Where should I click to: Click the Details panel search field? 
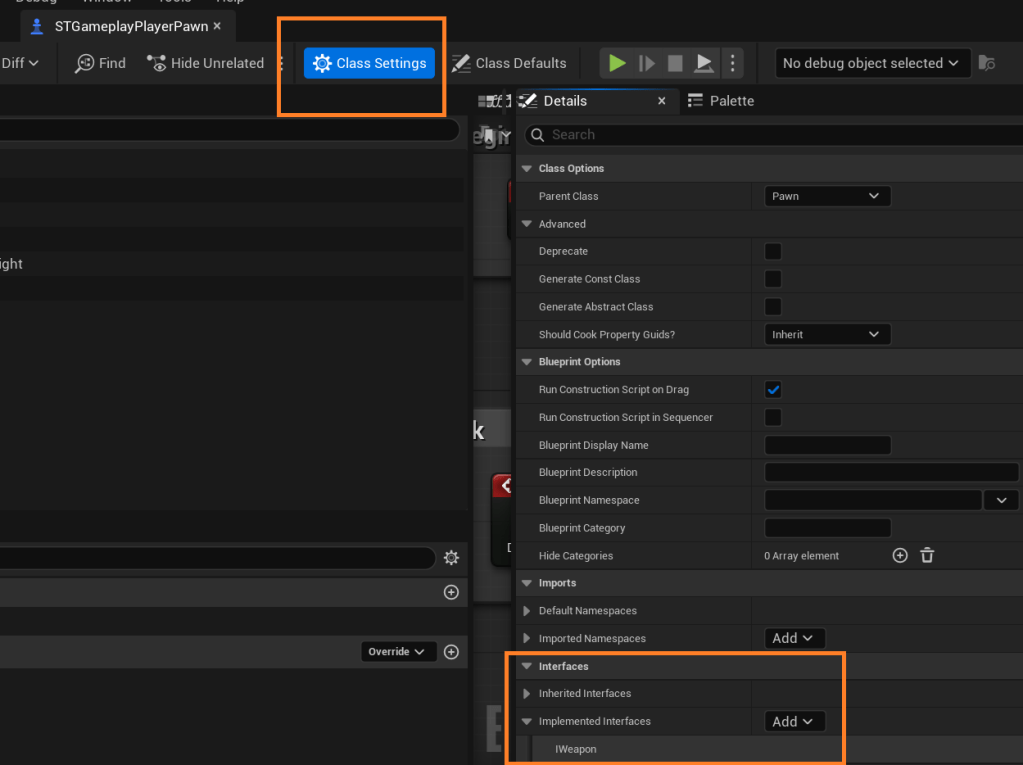coord(780,135)
